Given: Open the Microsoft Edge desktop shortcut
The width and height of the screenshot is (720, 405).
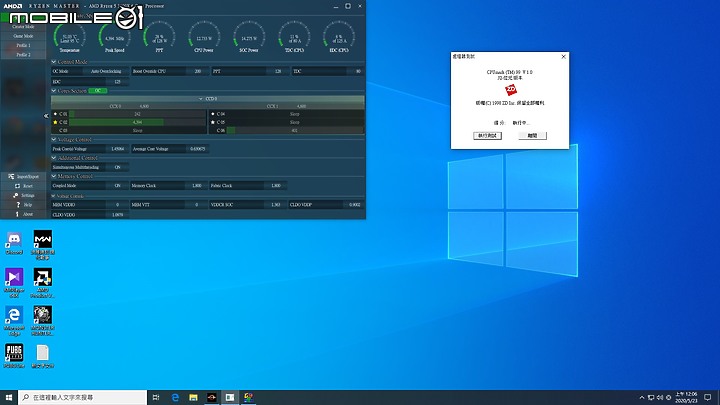Looking at the screenshot, I should point(14,321).
